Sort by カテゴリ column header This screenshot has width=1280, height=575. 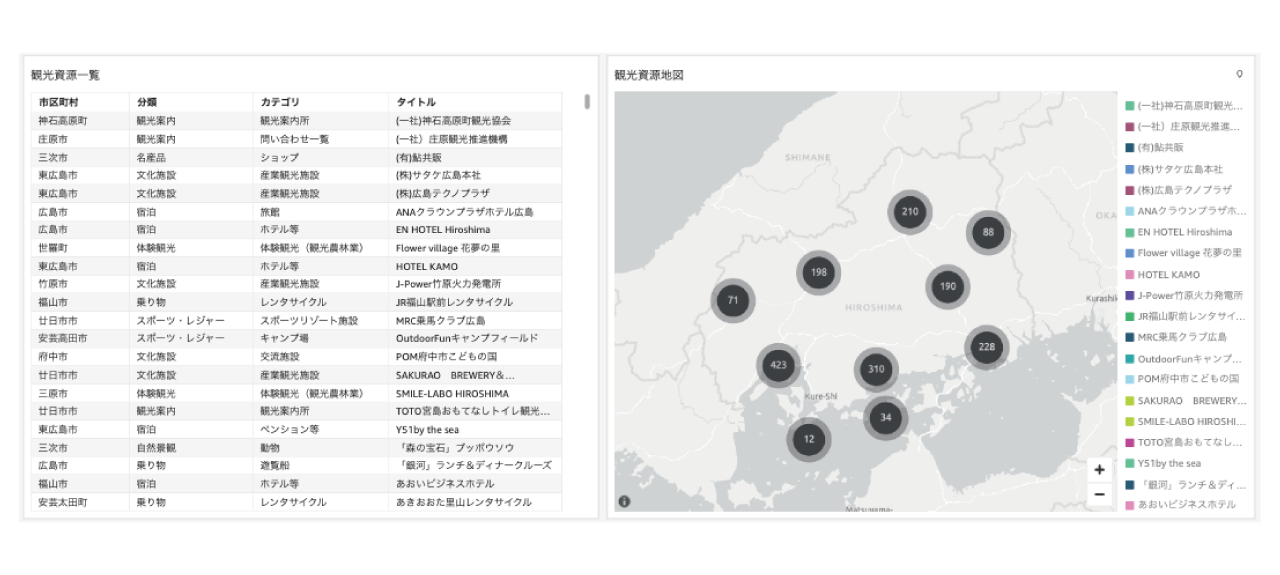[x=280, y=102]
